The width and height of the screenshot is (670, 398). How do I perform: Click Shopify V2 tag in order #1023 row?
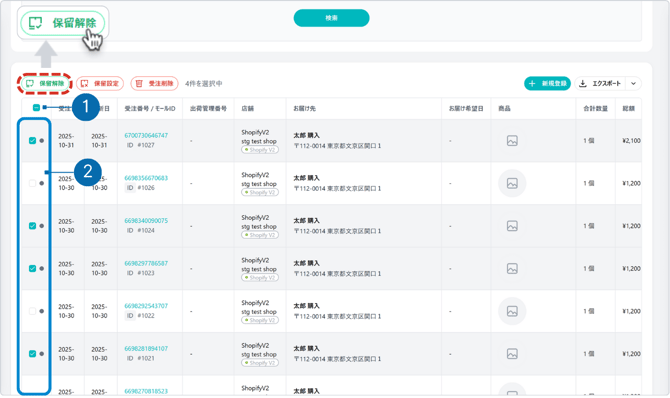(260, 277)
